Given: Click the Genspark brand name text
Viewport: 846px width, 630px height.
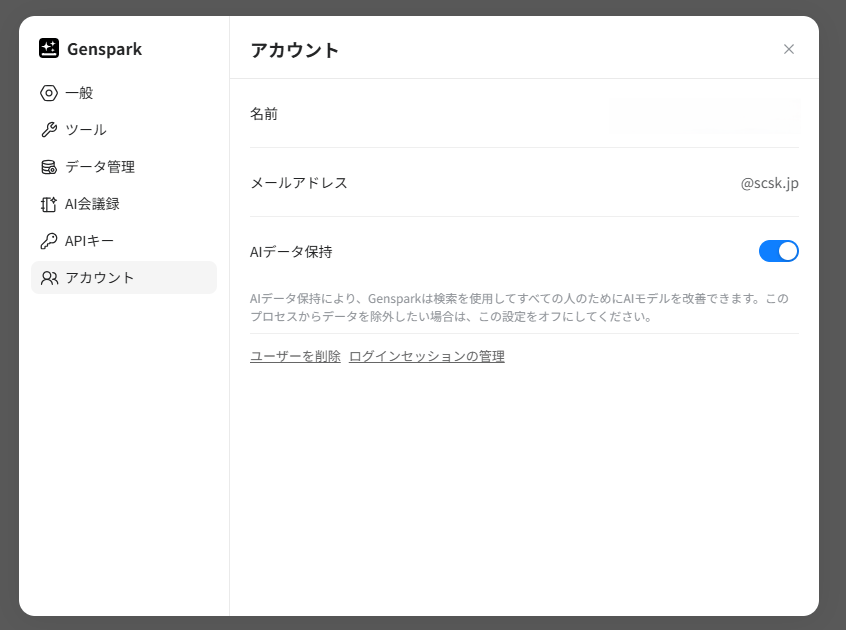Looking at the screenshot, I should (104, 49).
